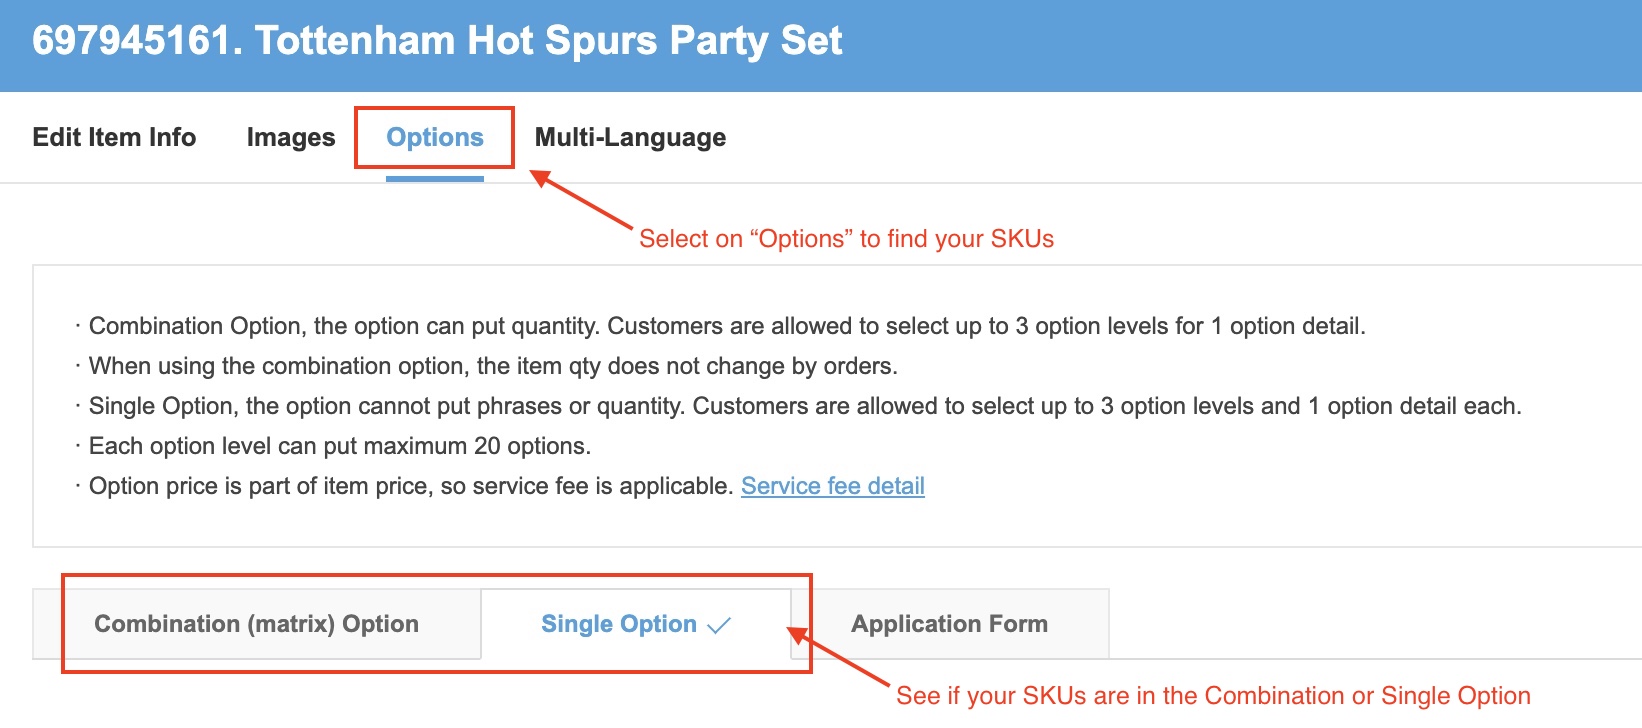Go to the Multi-Language tab
Screen dimensions: 1642x728
pyautogui.click(x=630, y=137)
